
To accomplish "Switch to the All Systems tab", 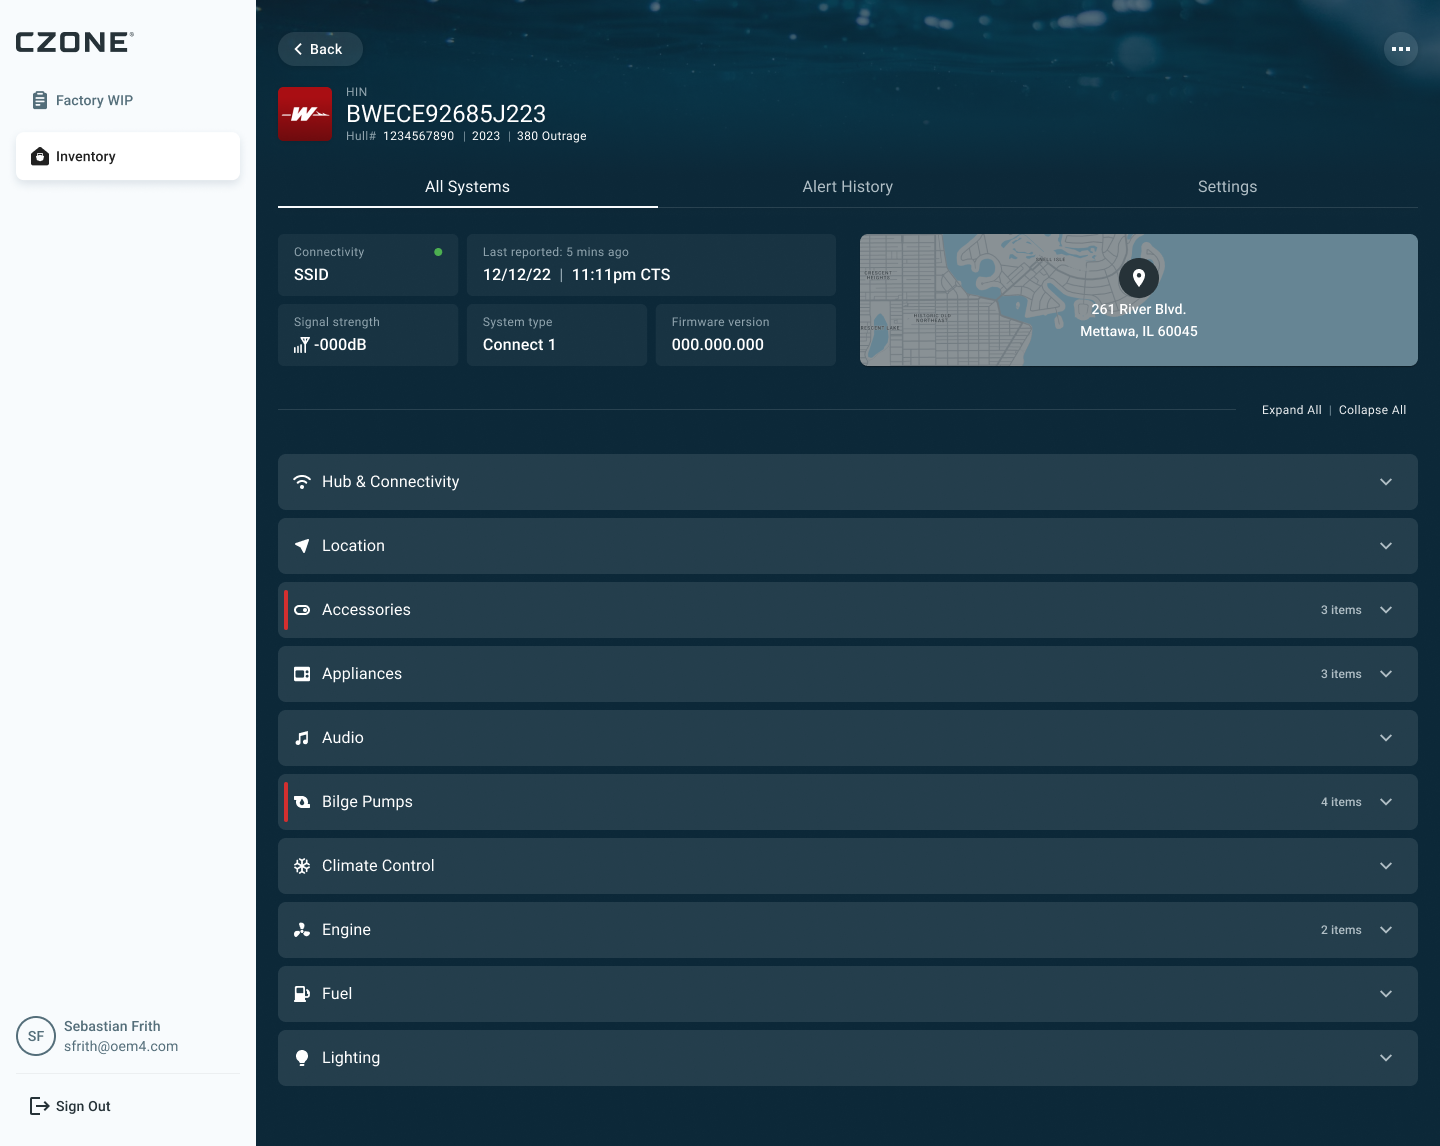I will coord(468,187).
